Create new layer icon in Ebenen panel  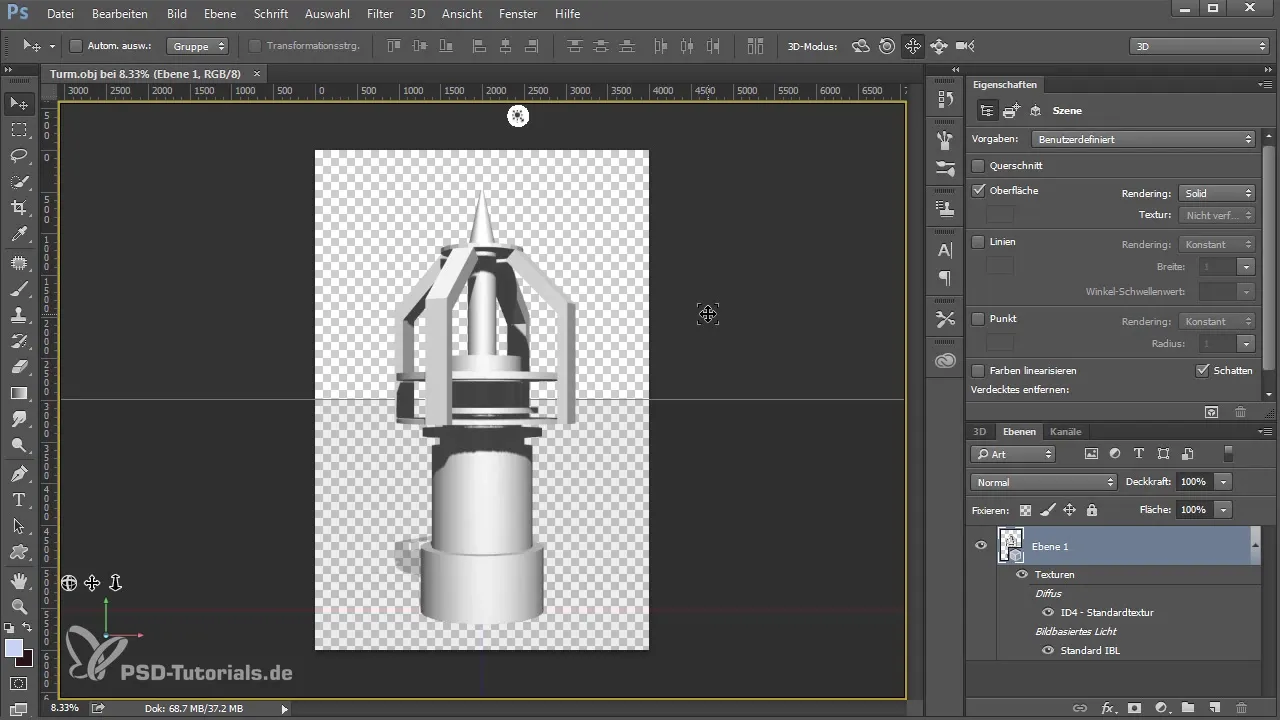1214,708
